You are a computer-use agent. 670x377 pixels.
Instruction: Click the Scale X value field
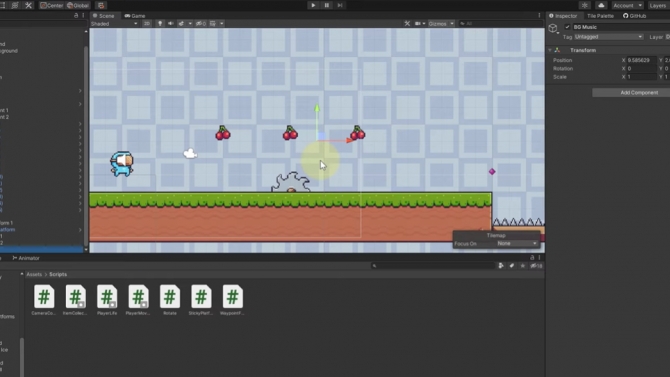pos(641,77)
